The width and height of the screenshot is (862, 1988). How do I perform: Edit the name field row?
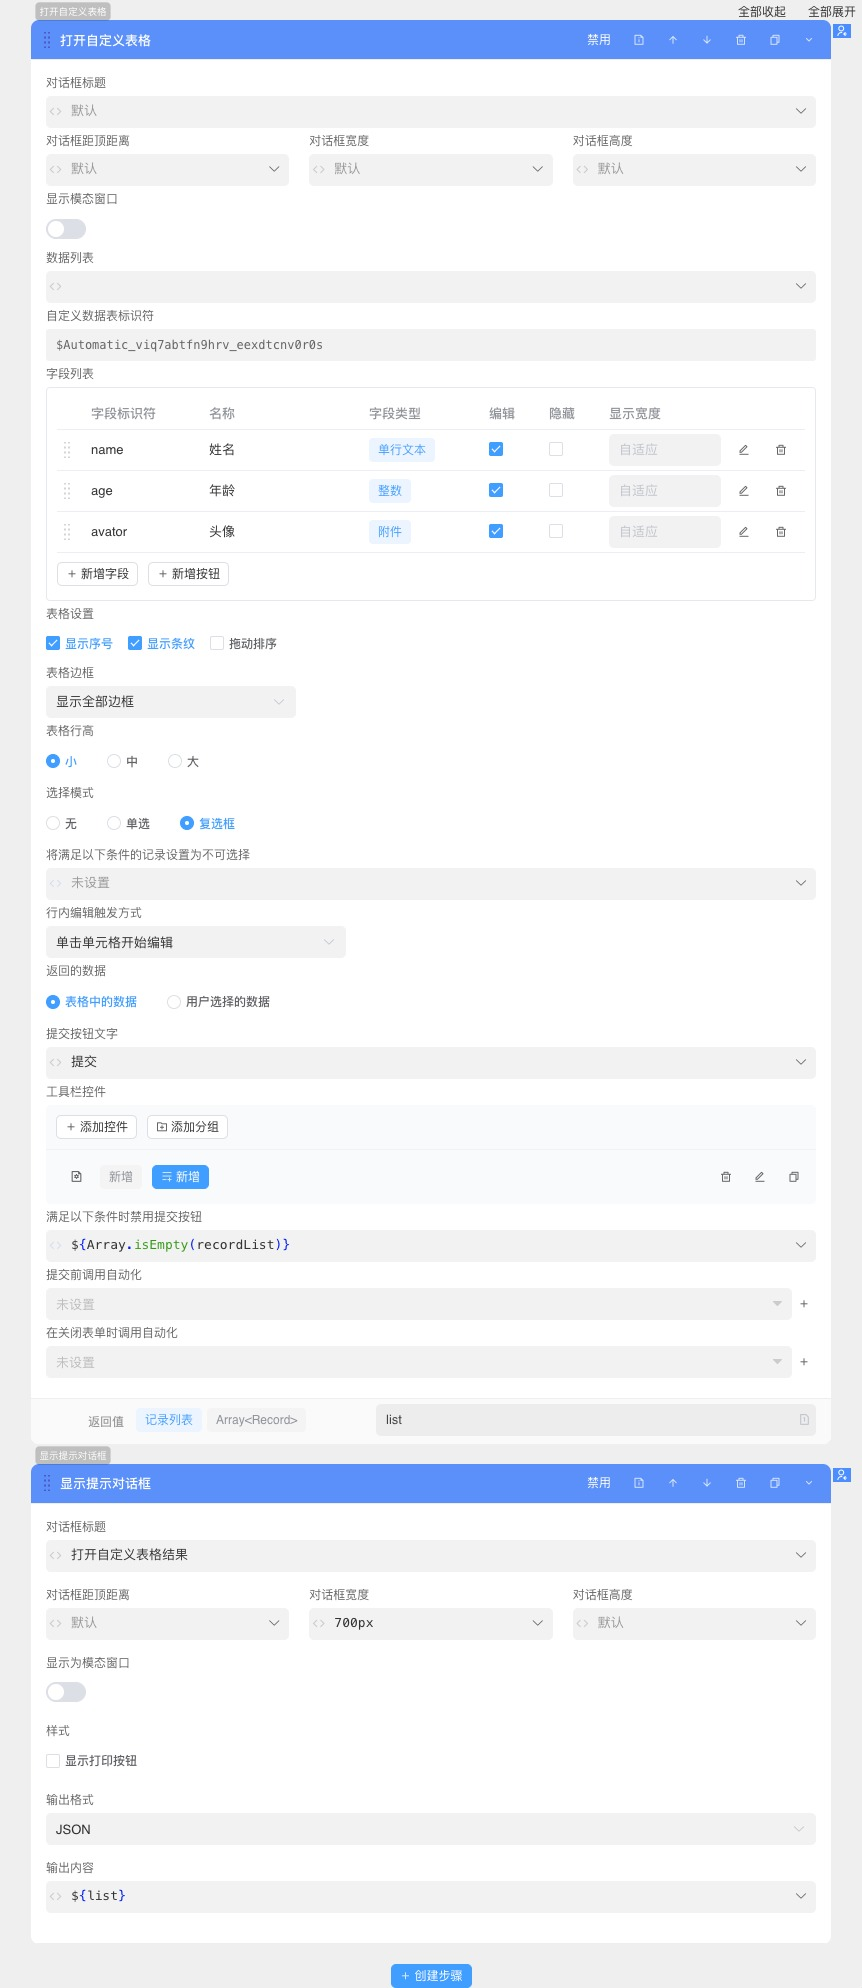[x=744, y=450]
